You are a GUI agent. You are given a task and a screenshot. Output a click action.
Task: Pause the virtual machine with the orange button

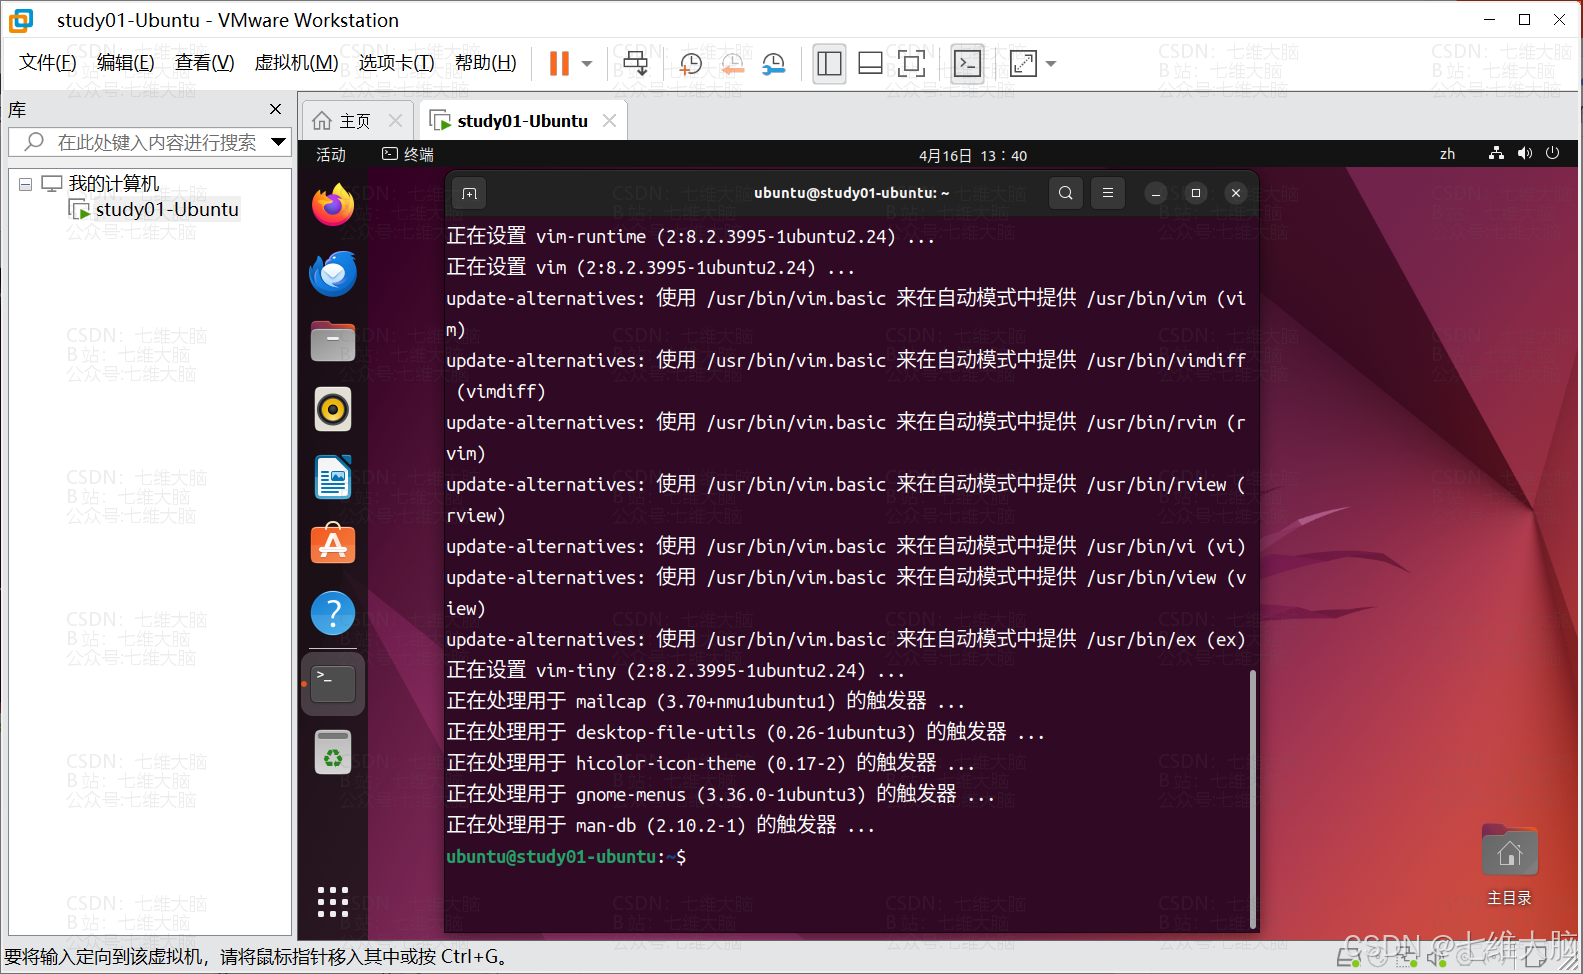[x=559, y=64]
